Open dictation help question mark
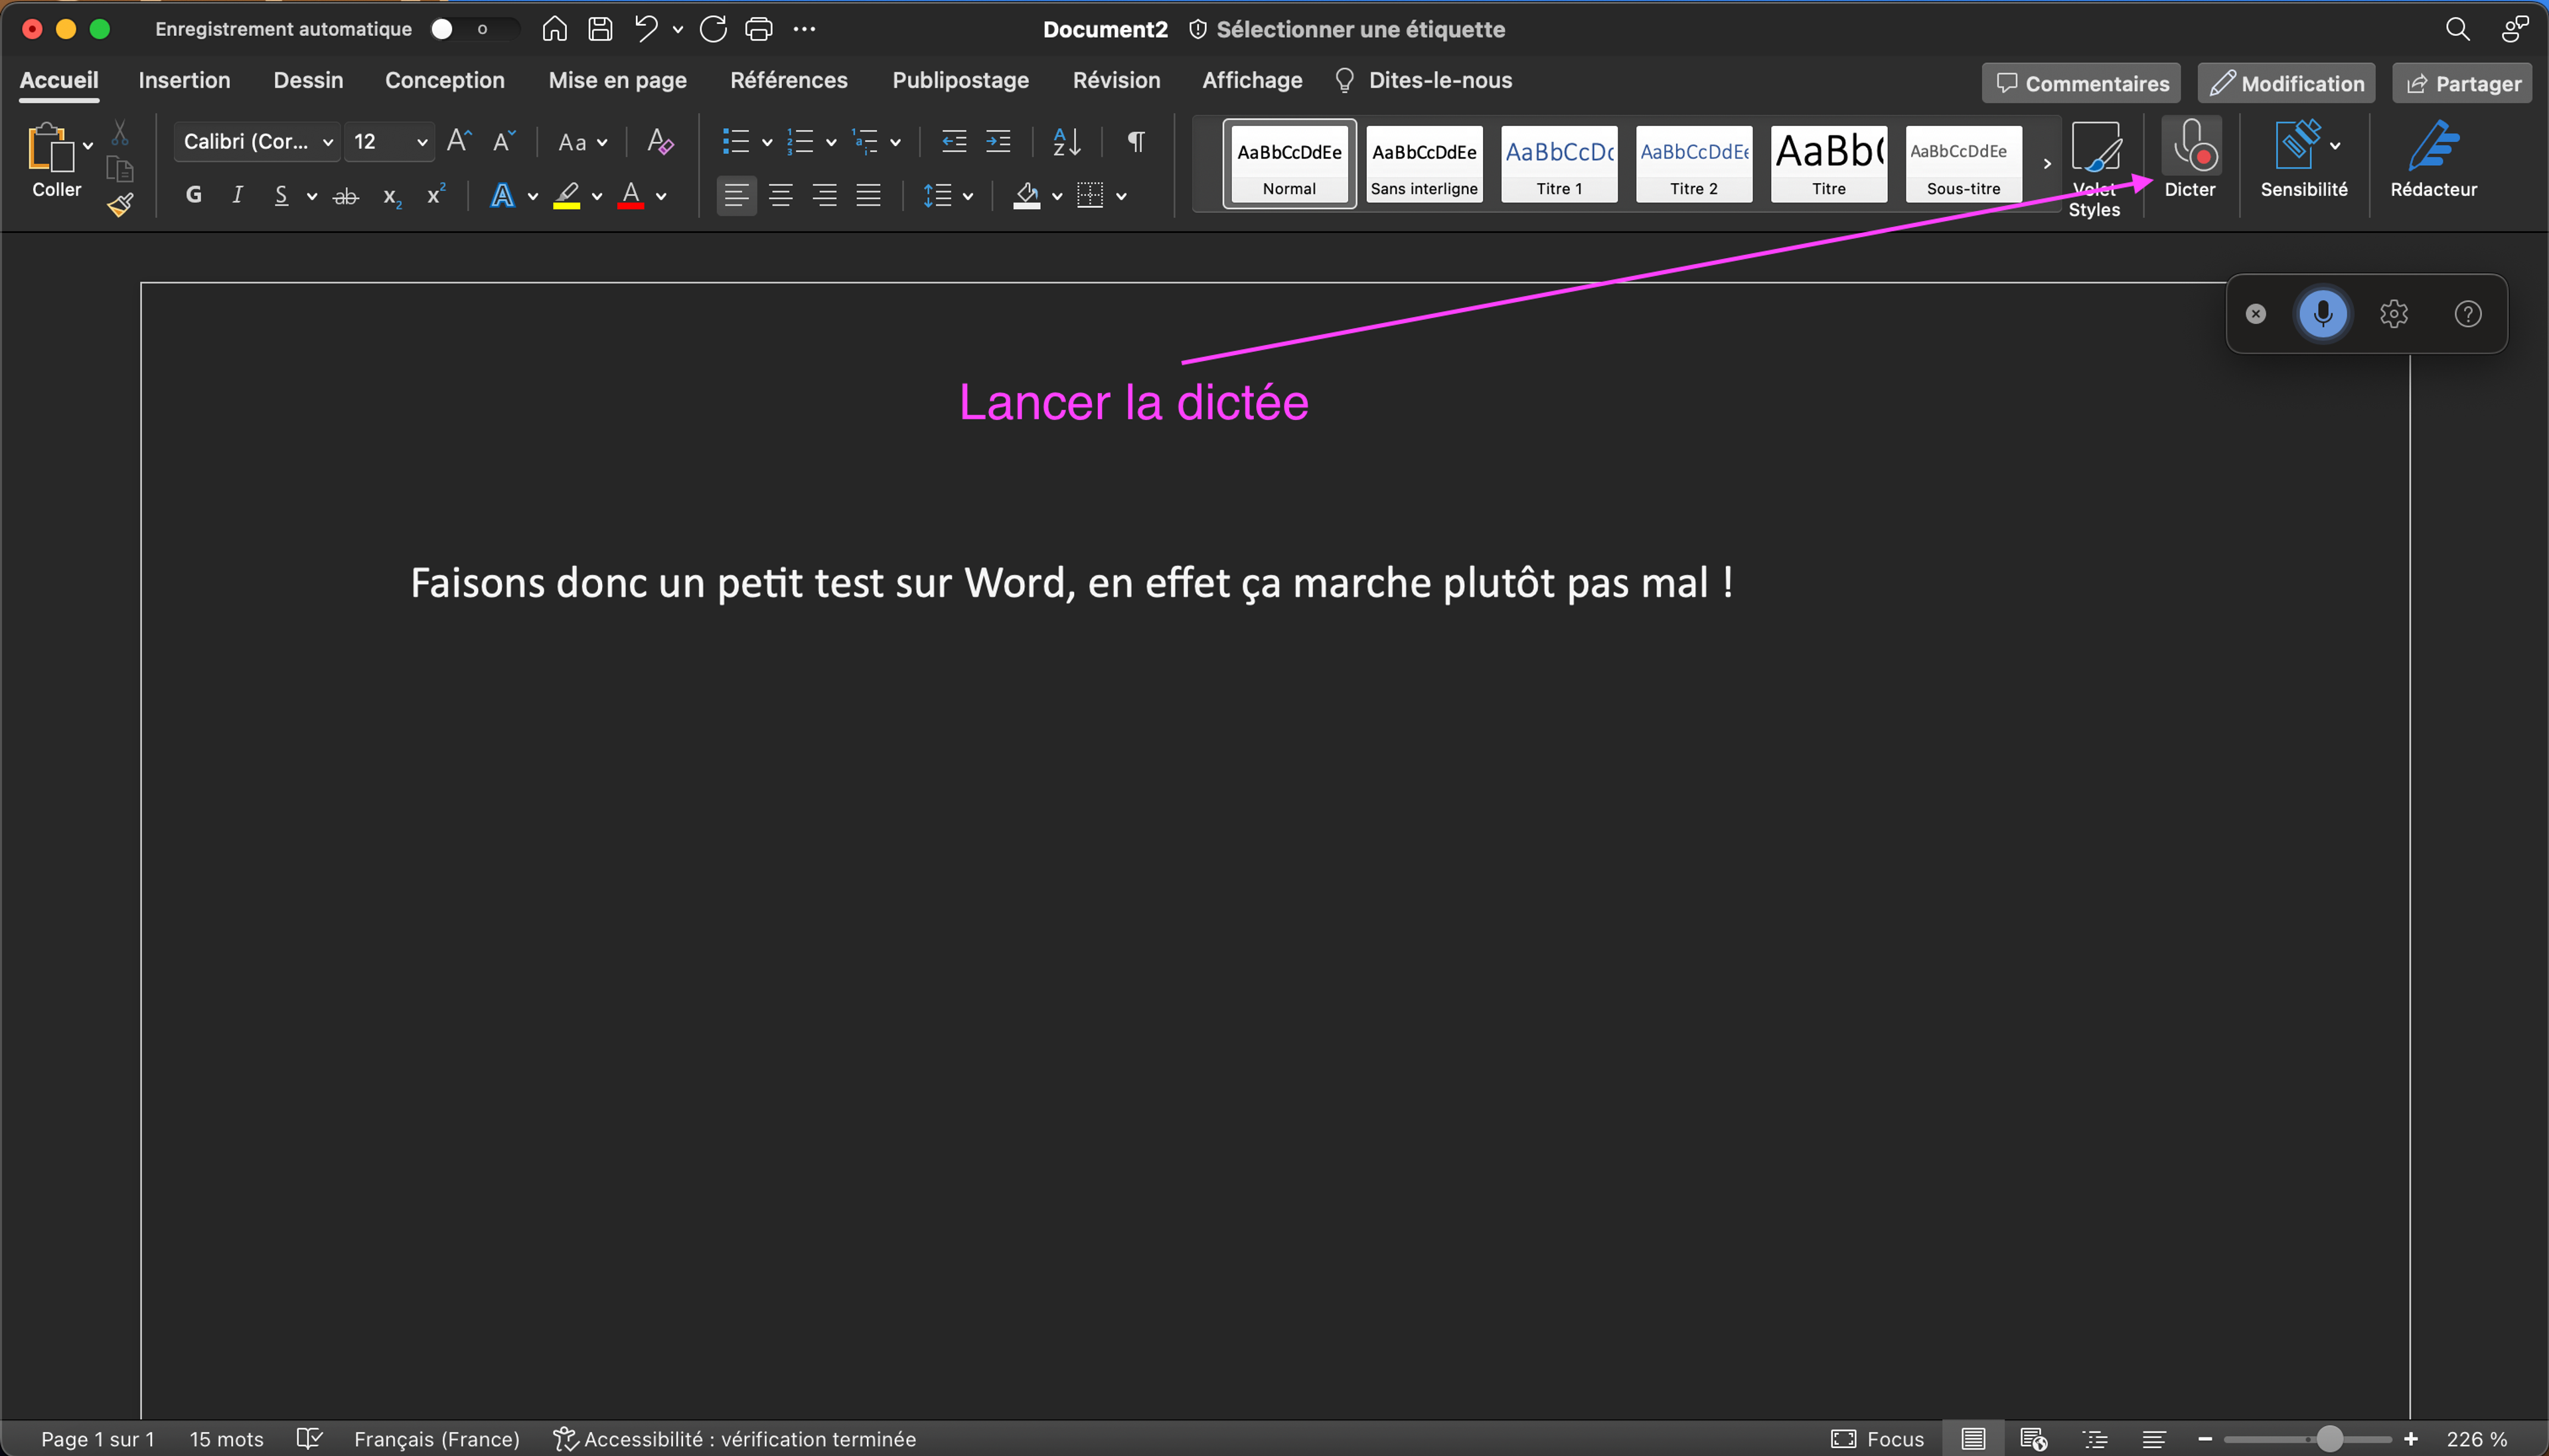Image resolution: width=2549 pixels, height=1456 pixels. [x=2468, y=314]
